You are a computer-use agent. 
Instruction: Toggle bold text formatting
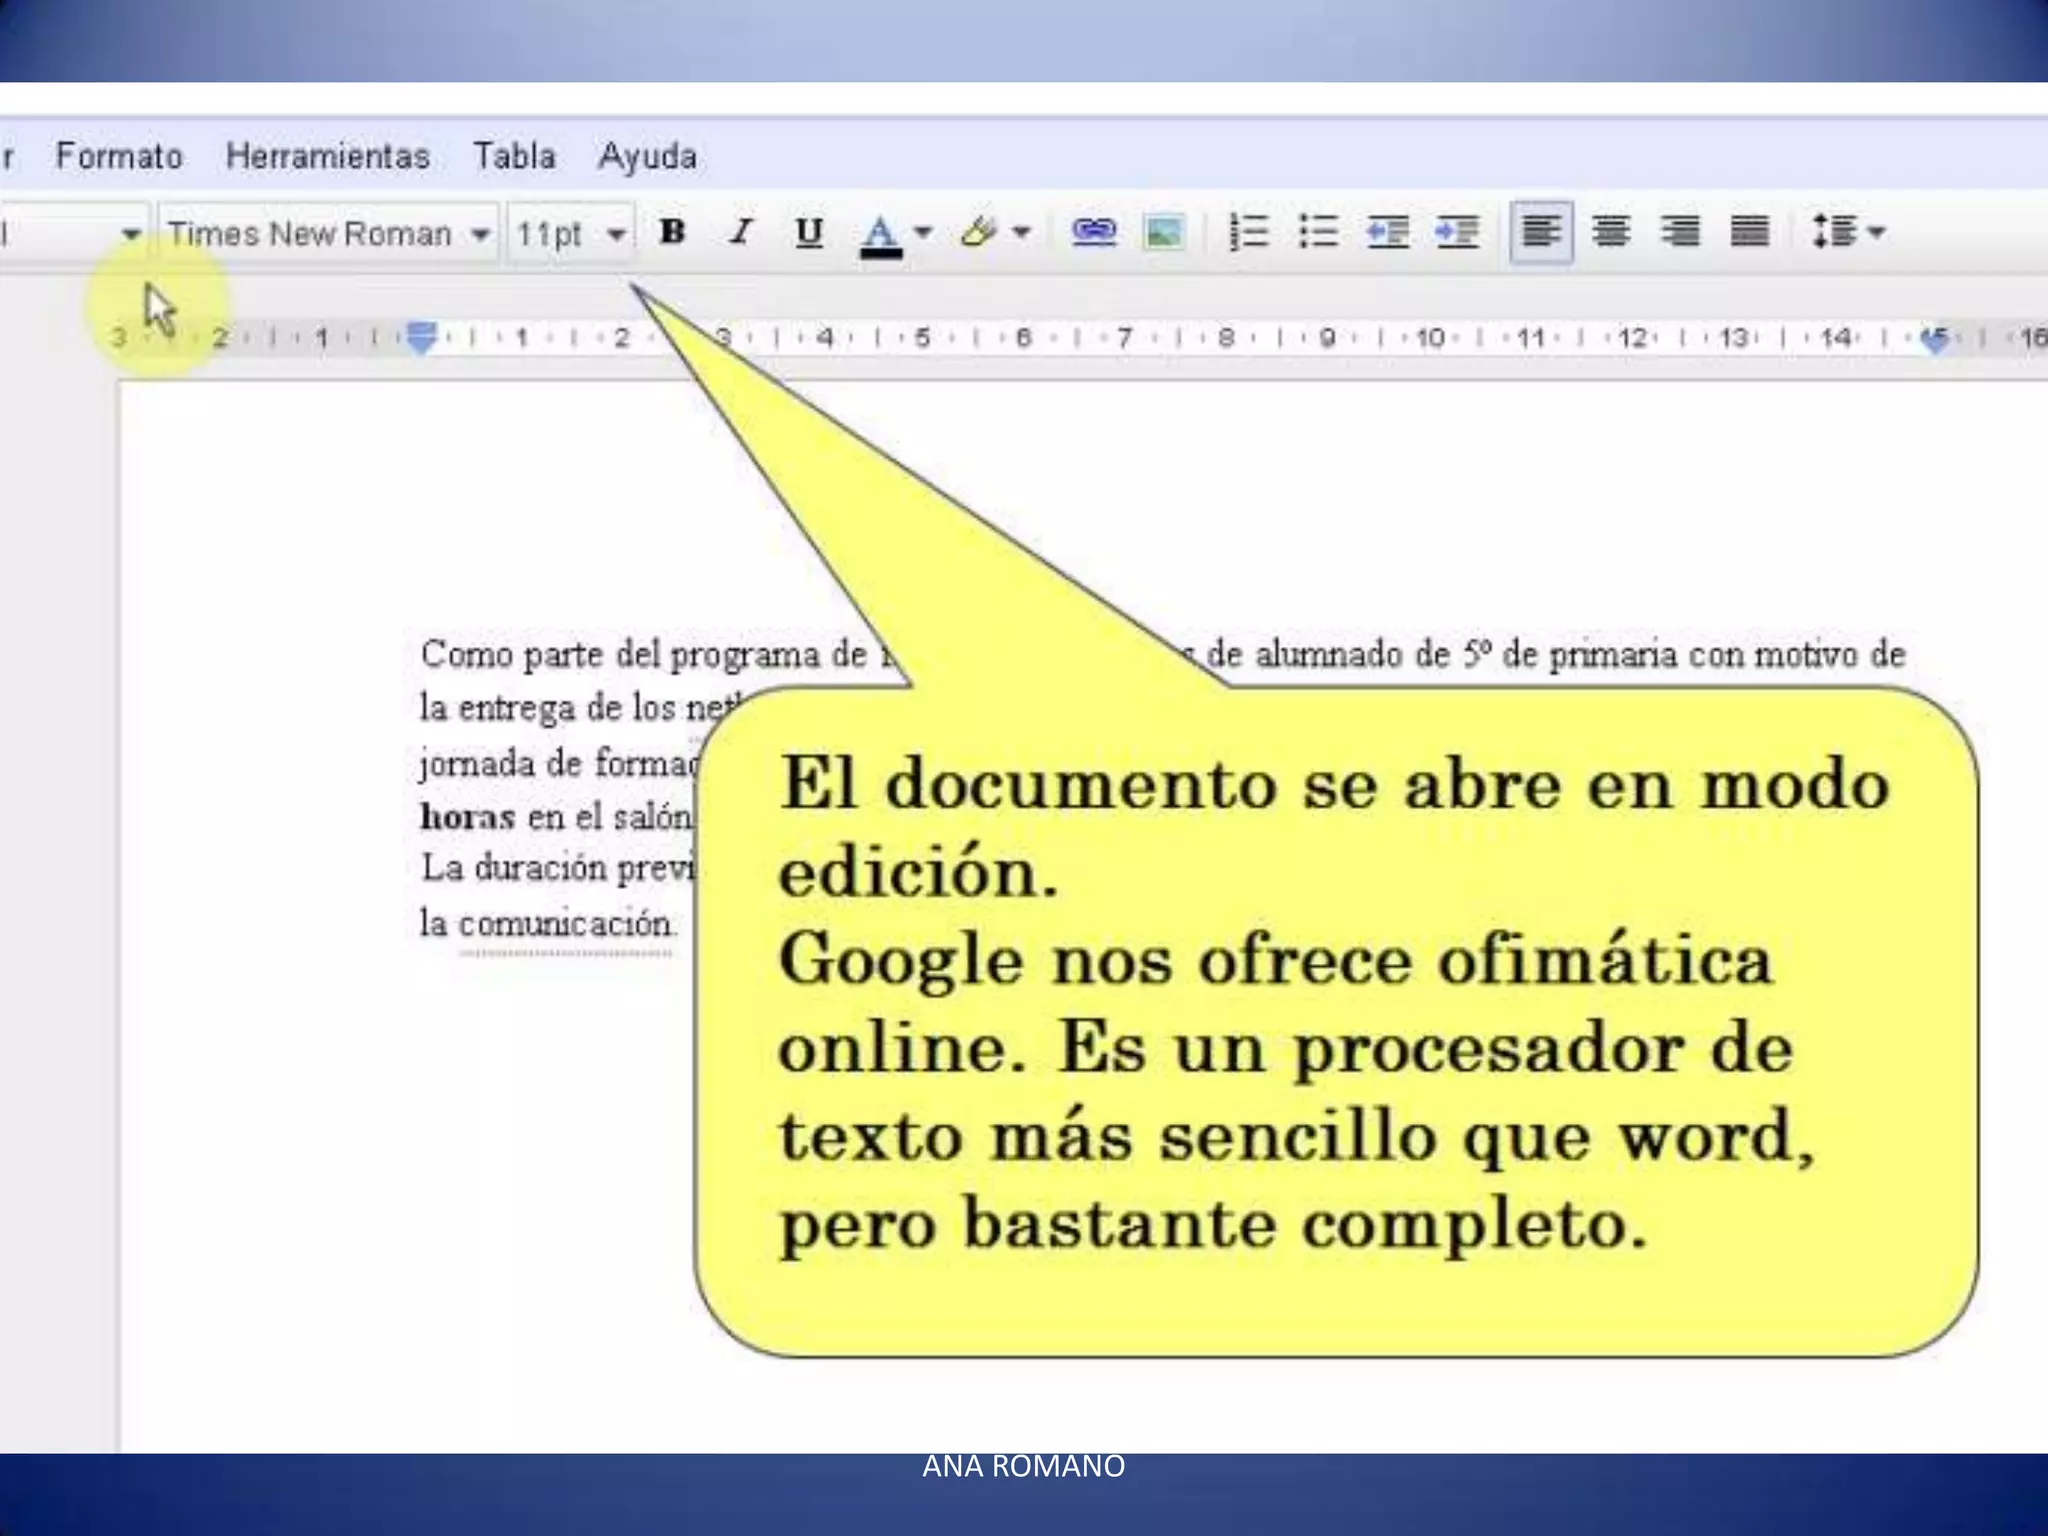click(673, 233)
